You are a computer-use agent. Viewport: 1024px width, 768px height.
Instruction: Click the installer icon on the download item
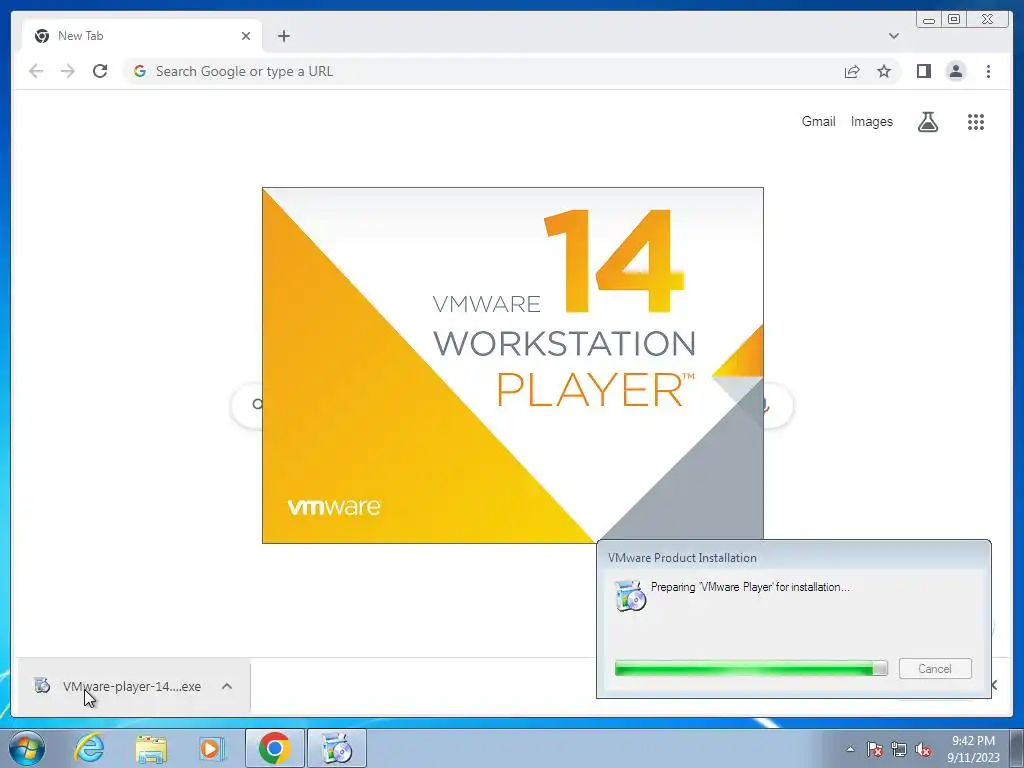pyautogui.click(x=42, y=686)
